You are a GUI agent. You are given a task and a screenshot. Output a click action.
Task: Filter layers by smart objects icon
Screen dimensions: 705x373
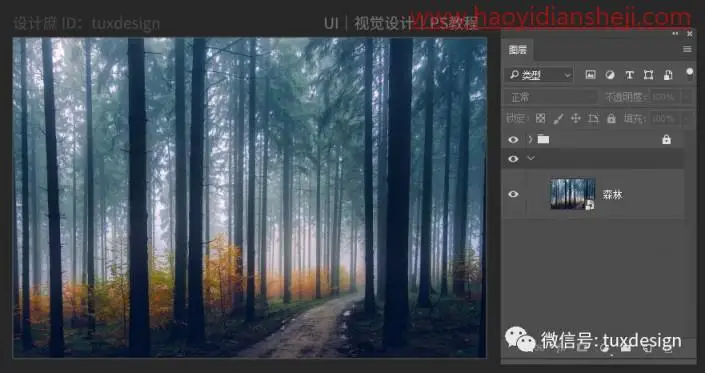tap(668, 75)
